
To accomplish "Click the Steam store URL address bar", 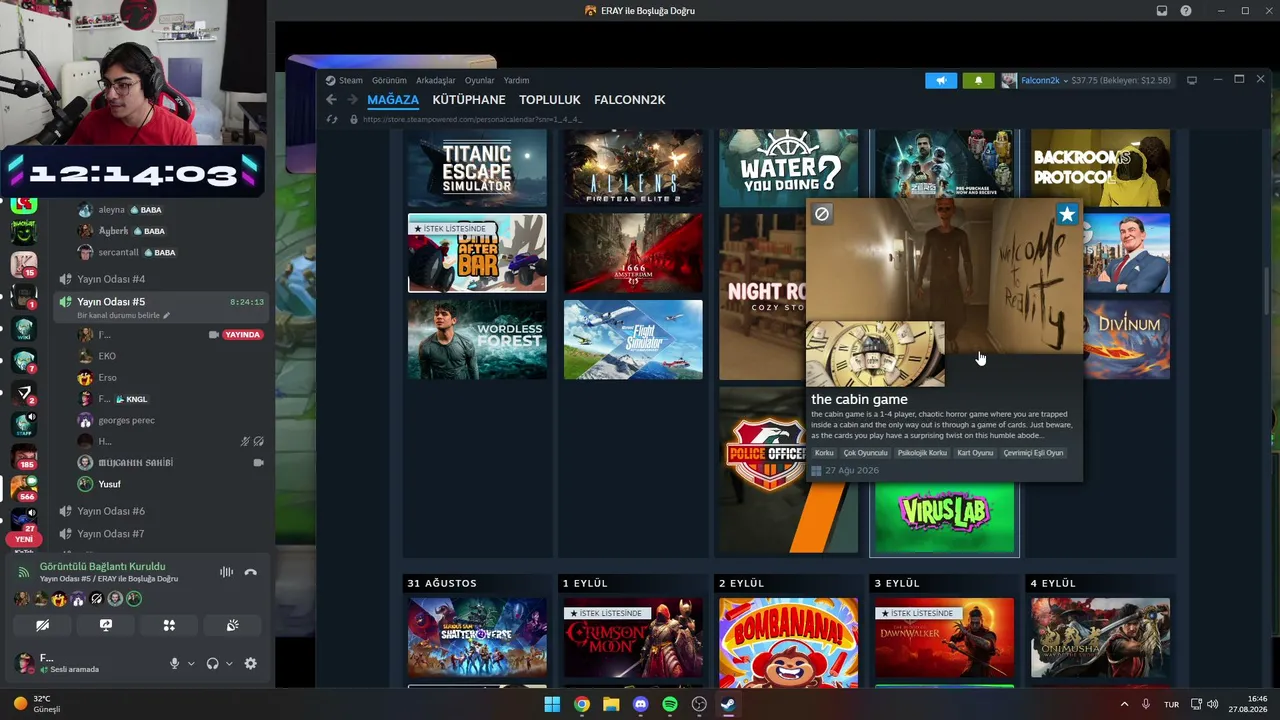I will click(472, 119).
